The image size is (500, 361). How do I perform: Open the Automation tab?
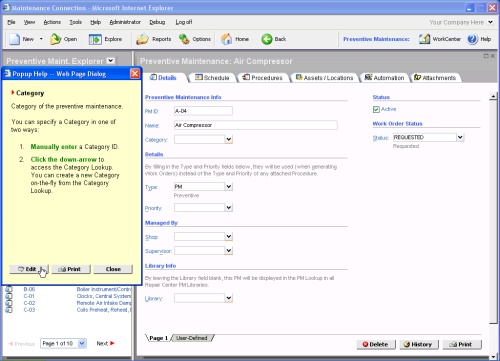pos(384,78)
